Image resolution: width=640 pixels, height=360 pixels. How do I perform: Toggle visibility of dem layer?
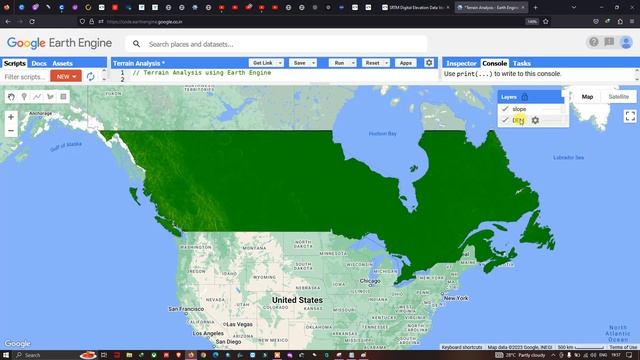click(505, 120)
